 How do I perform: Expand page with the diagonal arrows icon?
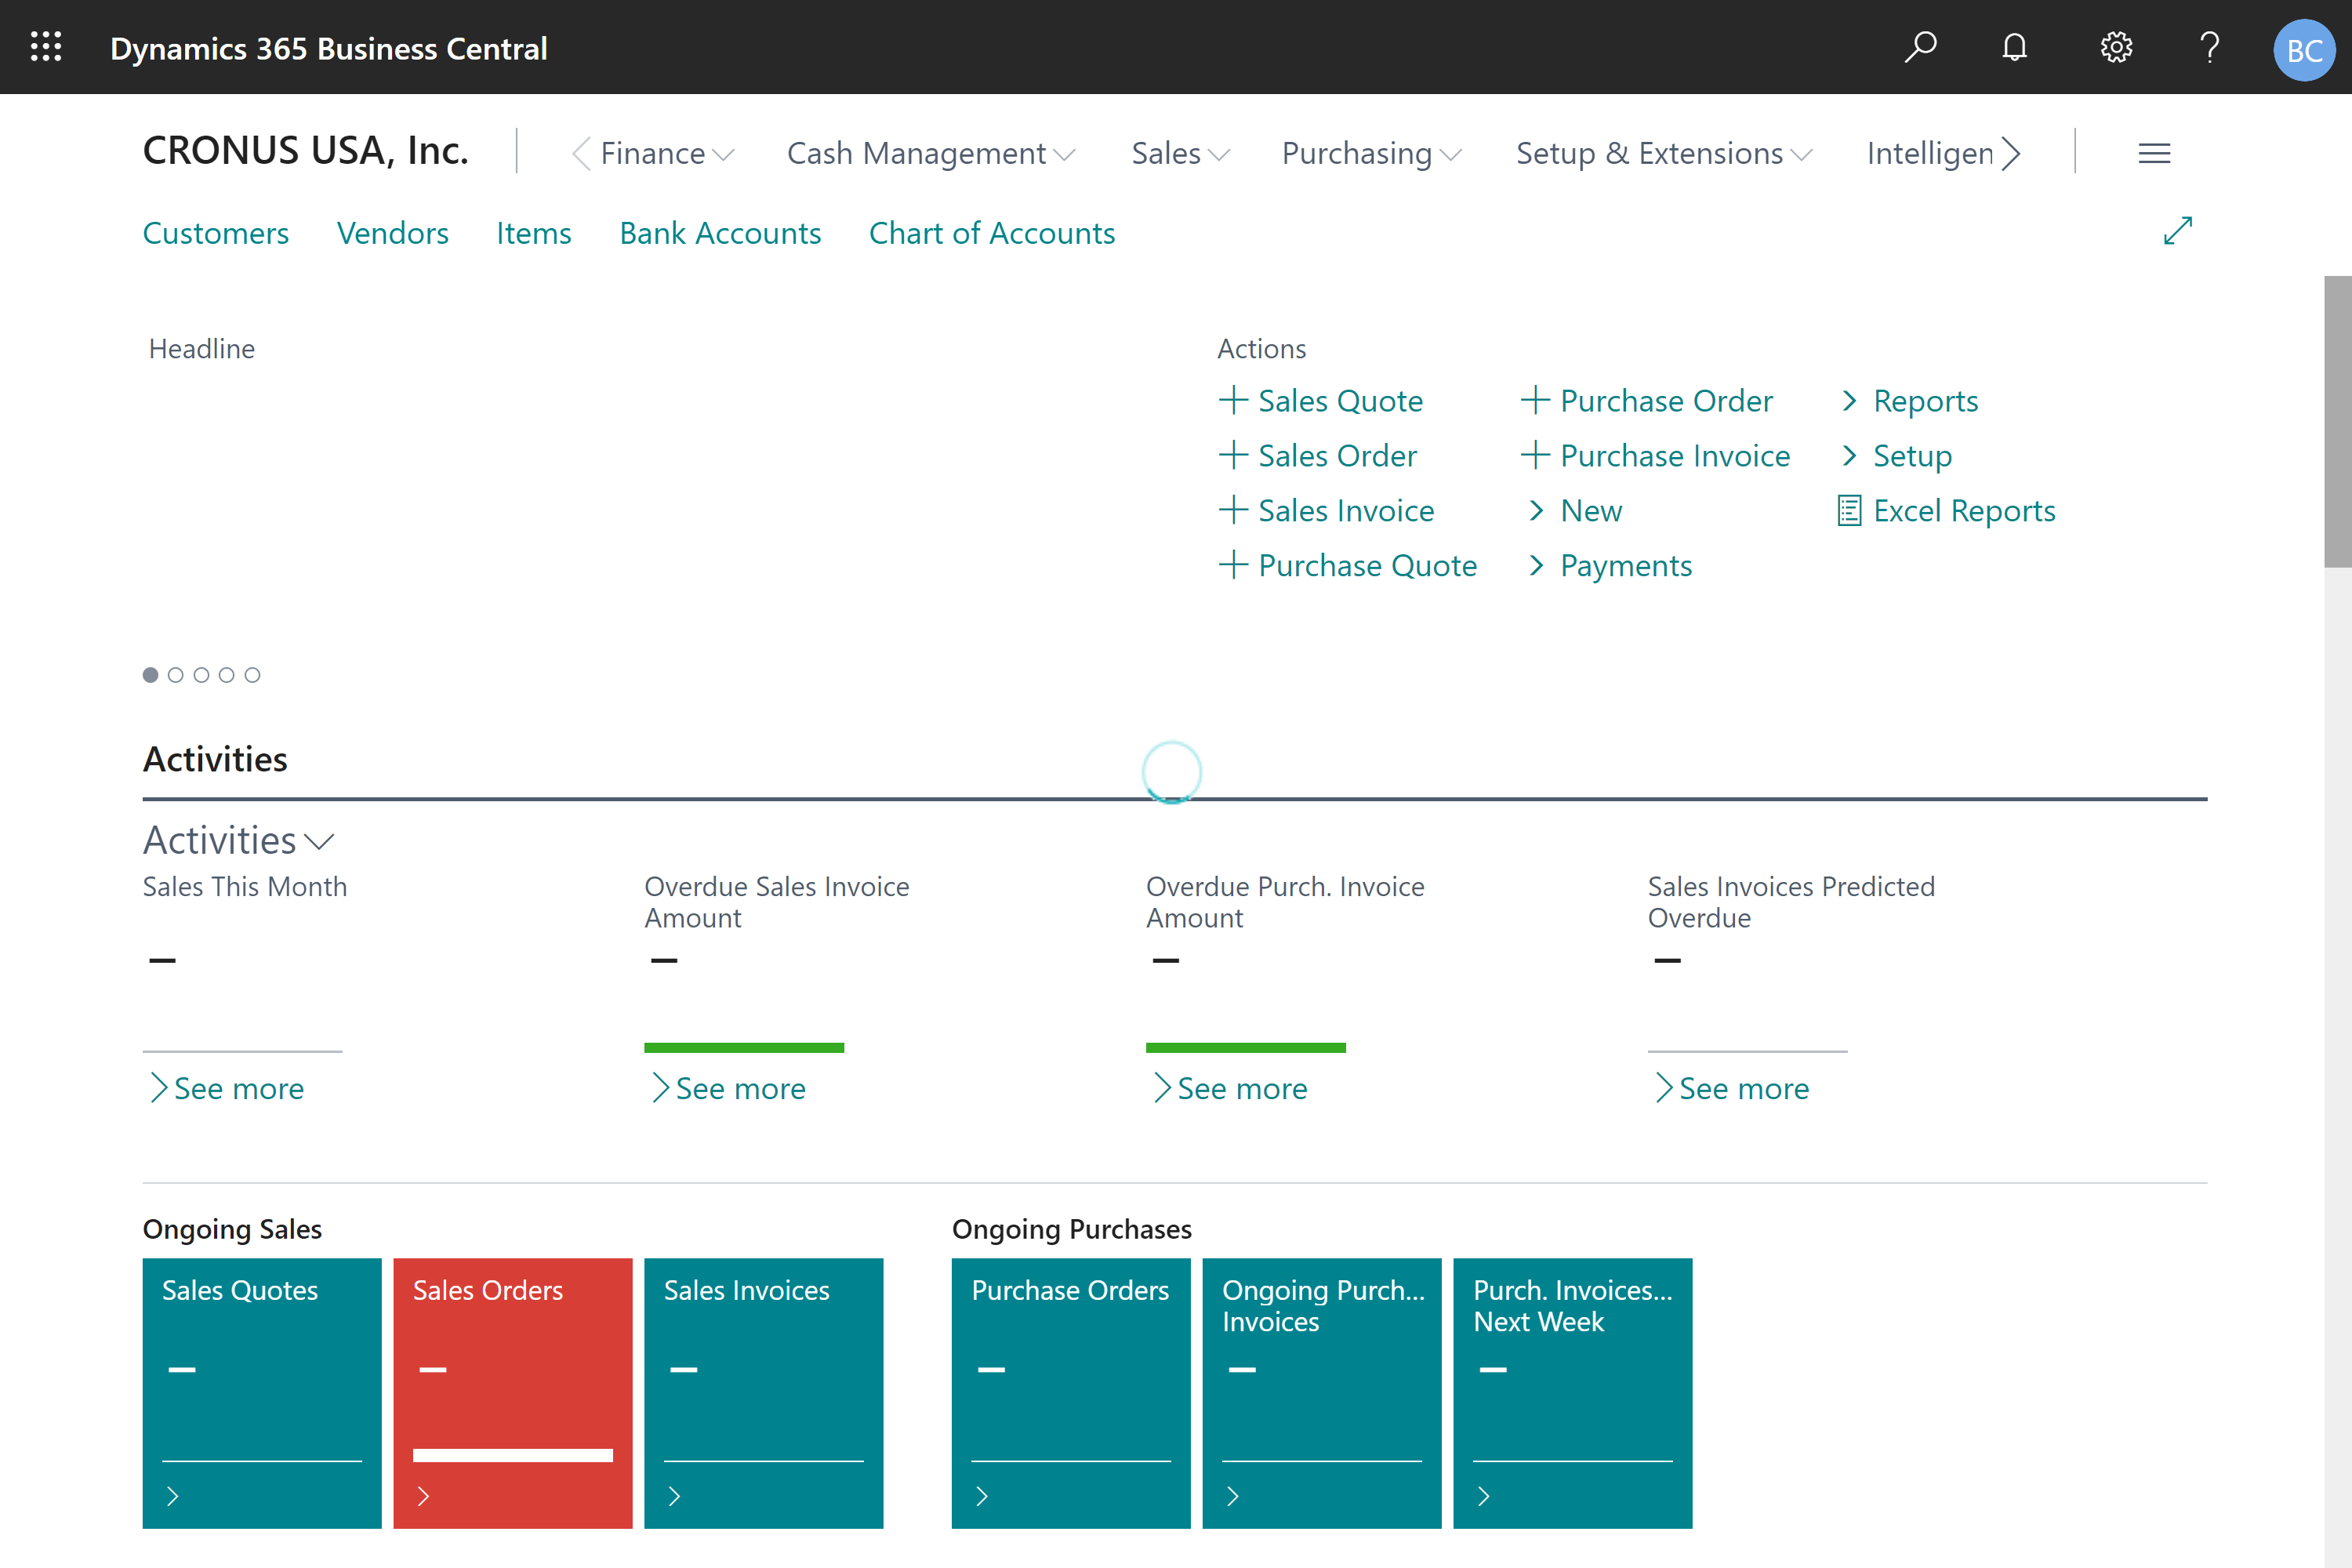[x=2178, y=231]
